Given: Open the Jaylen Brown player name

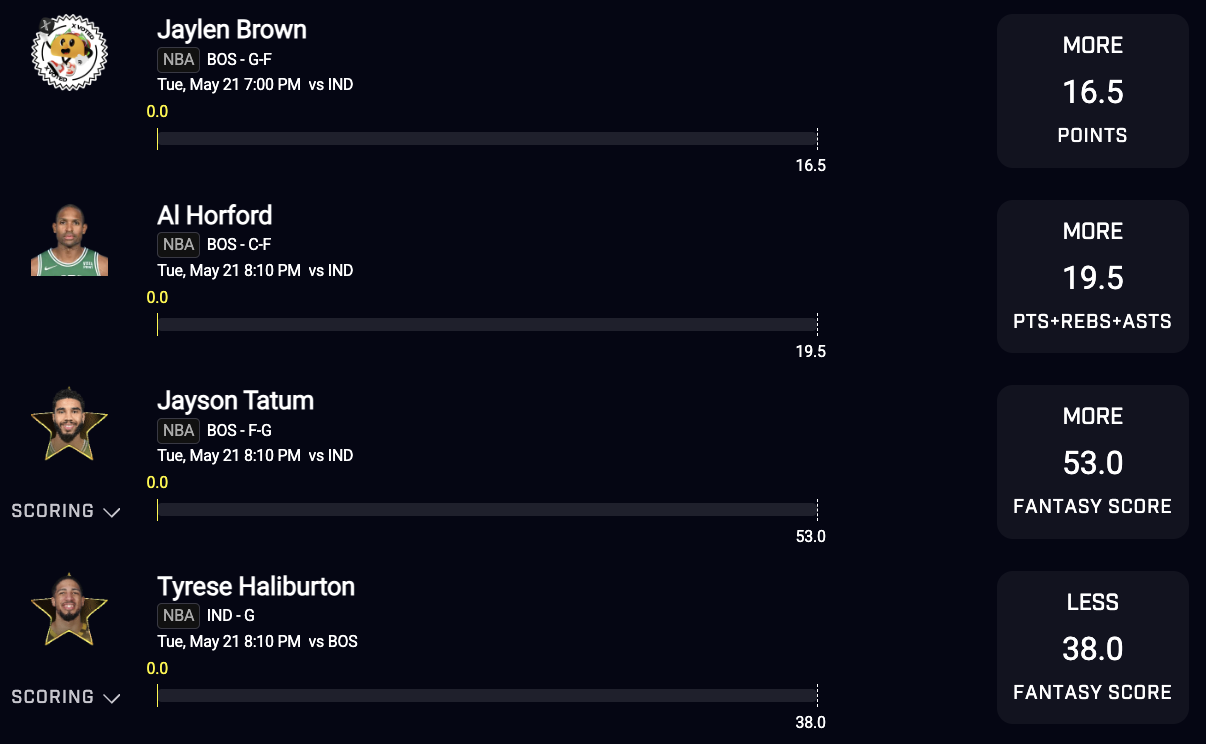Looking at the screenshot, I should (232, 30).
